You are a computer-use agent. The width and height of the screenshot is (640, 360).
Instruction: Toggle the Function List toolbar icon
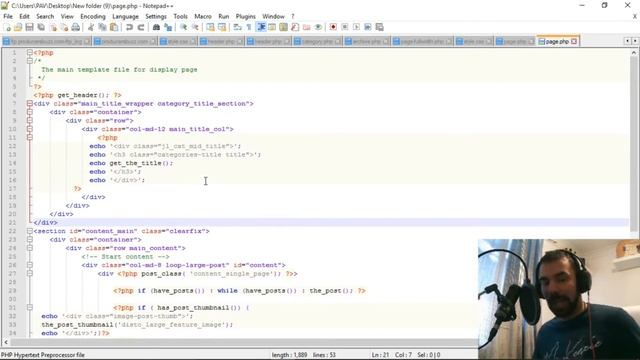[x=295, y=27]
